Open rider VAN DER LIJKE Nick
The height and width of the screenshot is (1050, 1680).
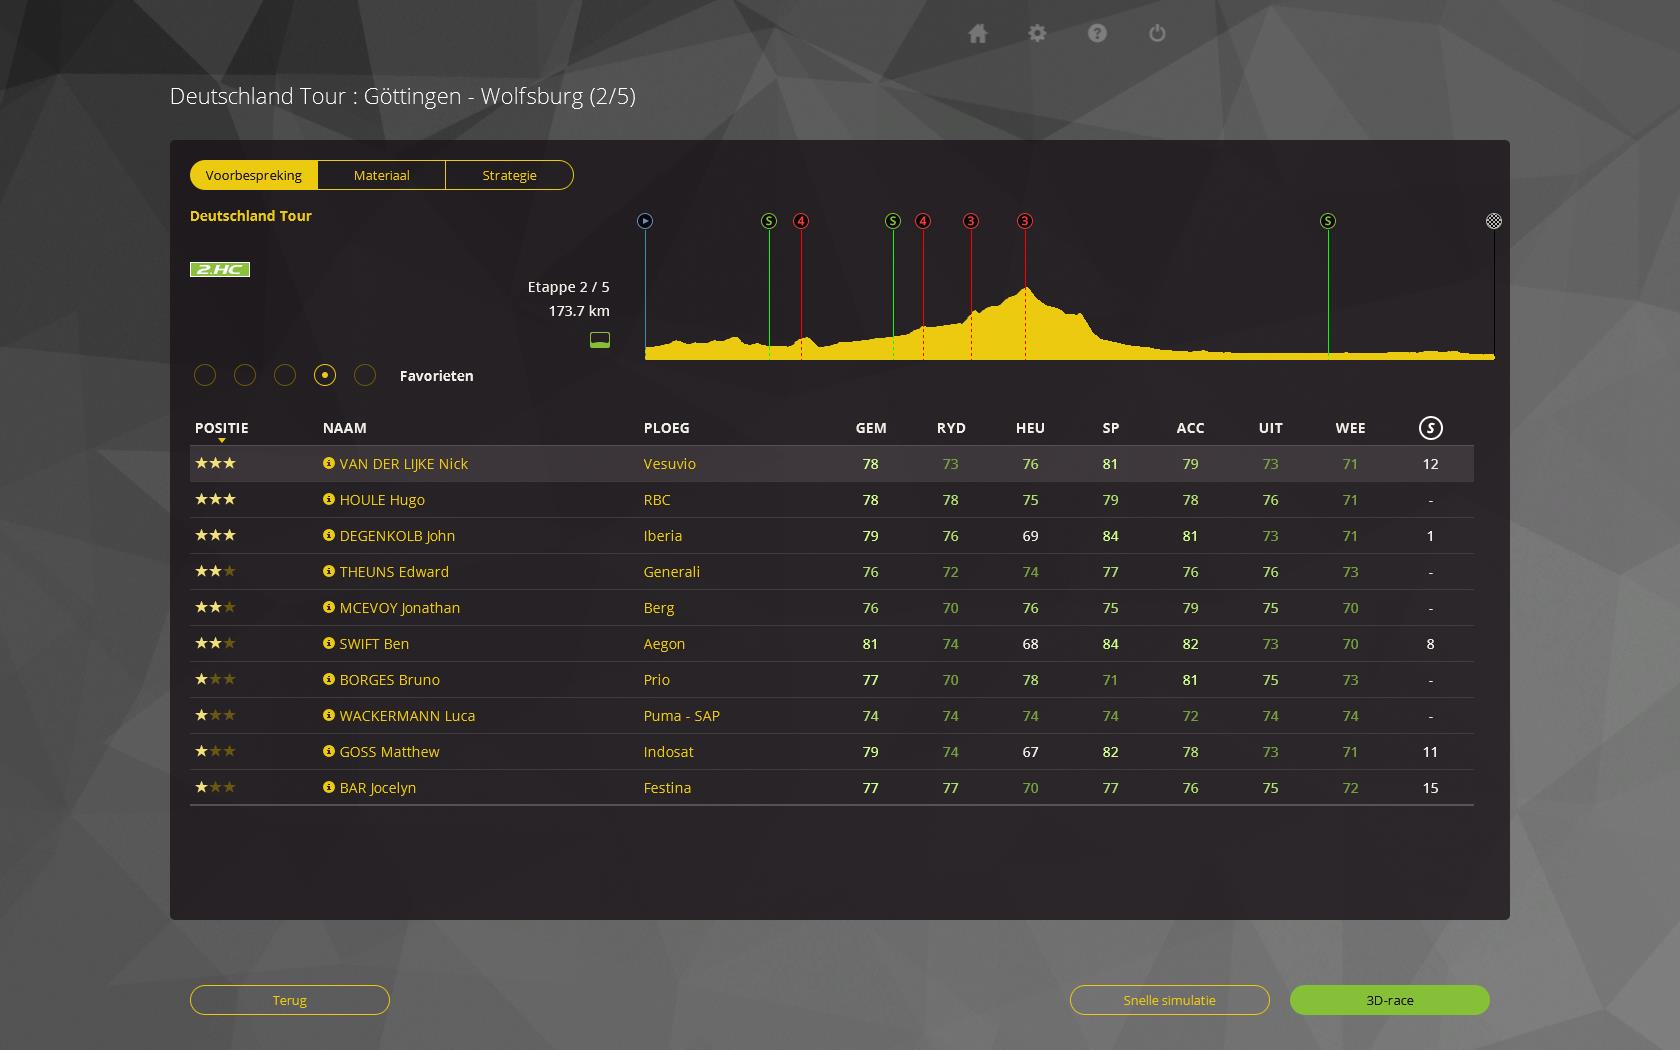point(404,464)
